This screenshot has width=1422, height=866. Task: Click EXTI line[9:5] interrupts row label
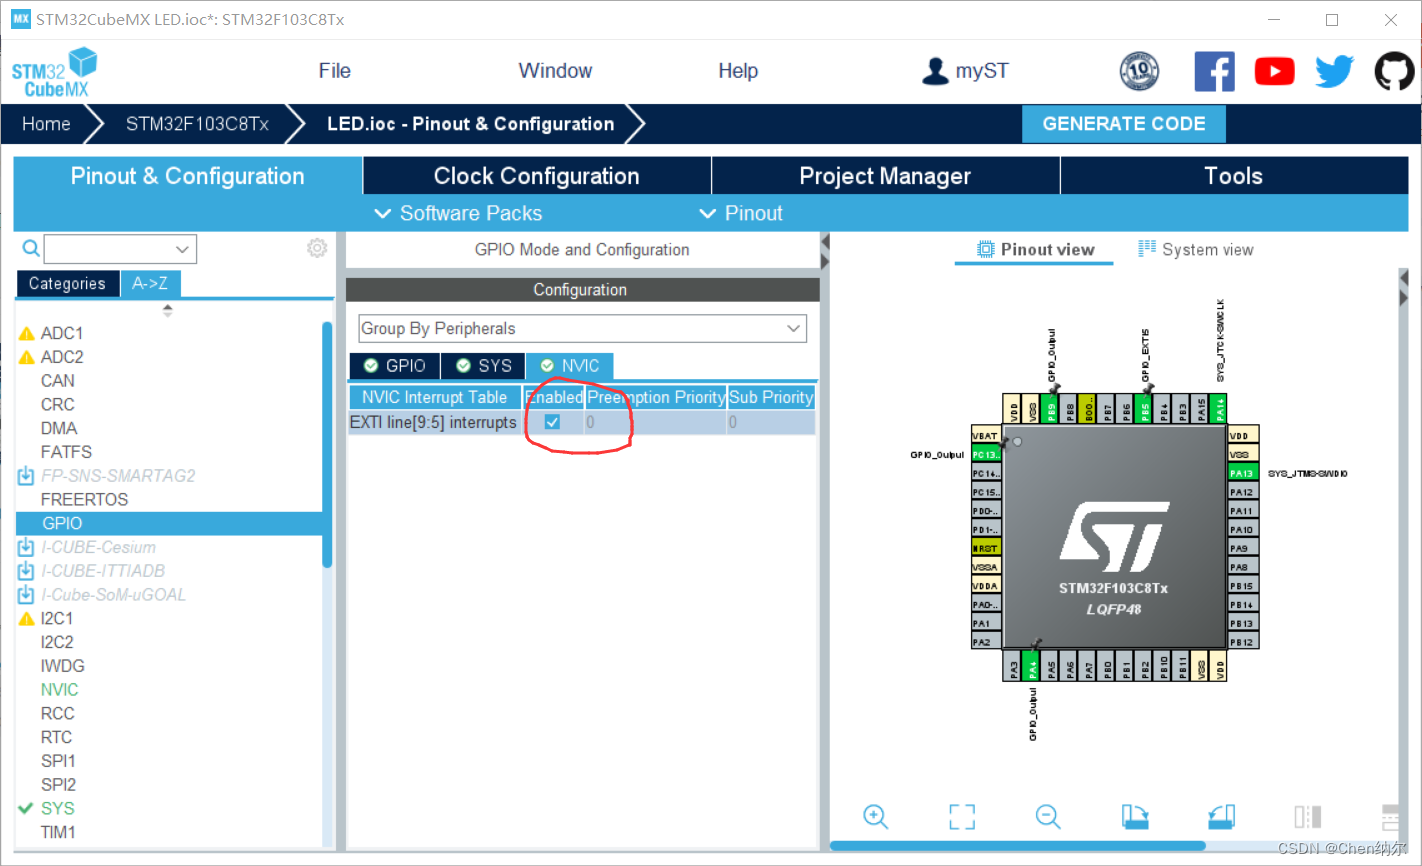click(x=433, y=422)
